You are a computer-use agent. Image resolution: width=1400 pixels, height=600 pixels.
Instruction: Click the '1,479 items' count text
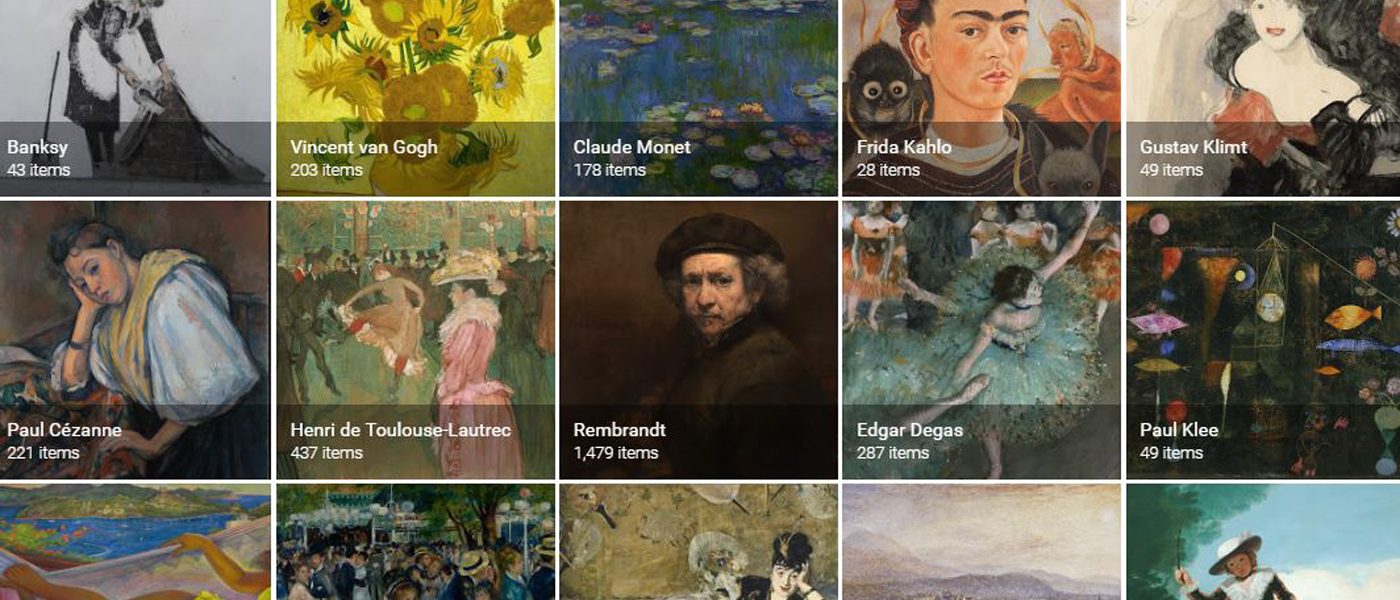616,453
